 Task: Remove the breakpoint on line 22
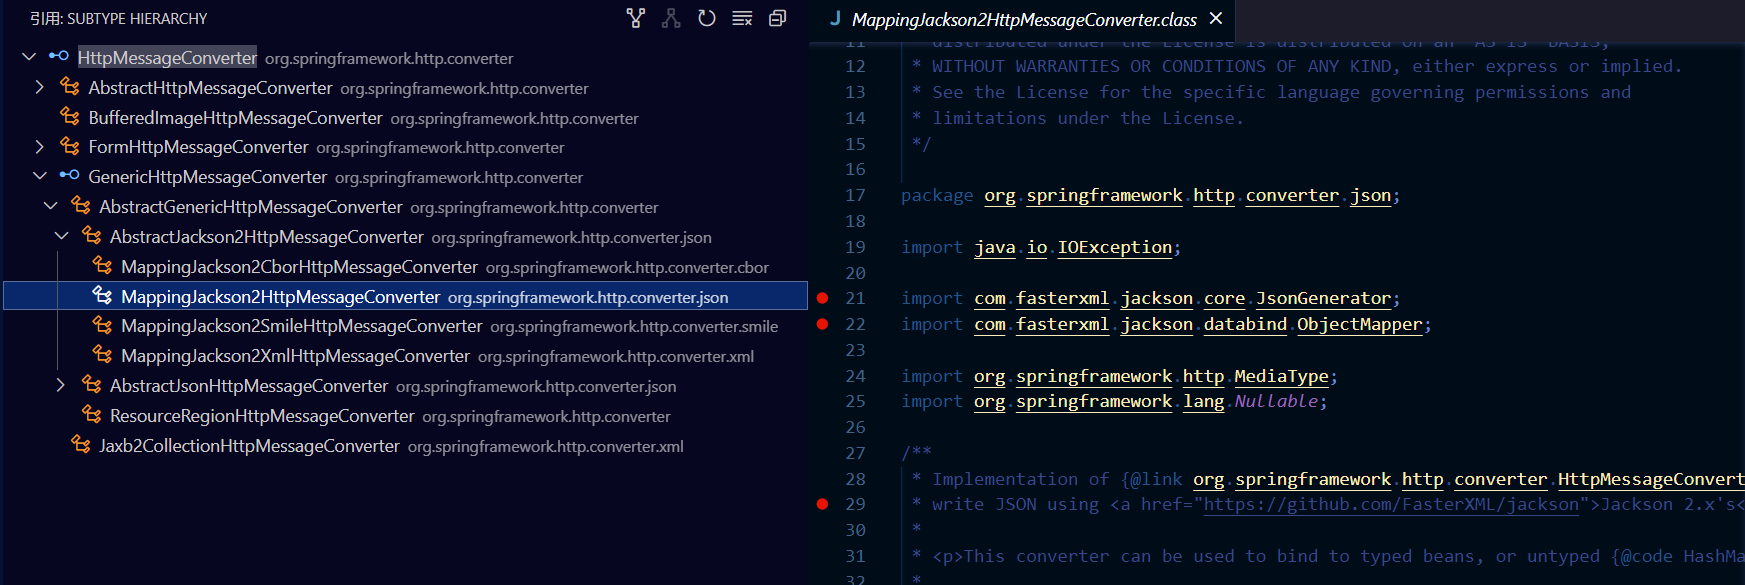coord(822,324)
